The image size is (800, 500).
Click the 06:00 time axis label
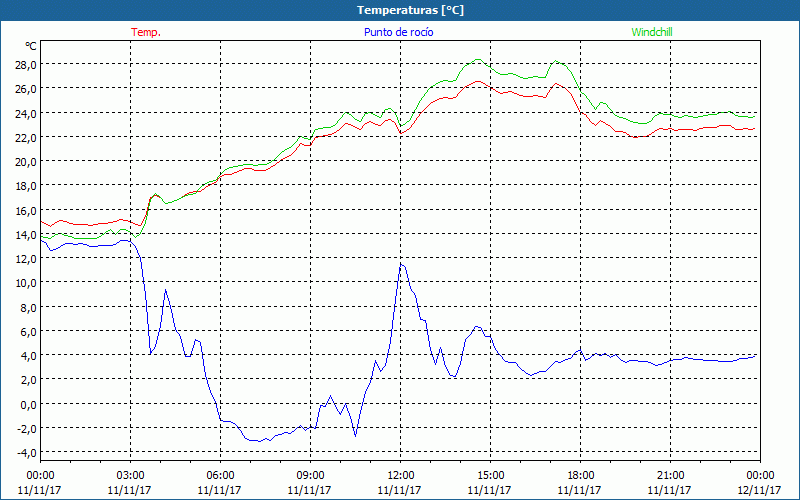click(220, 475)
